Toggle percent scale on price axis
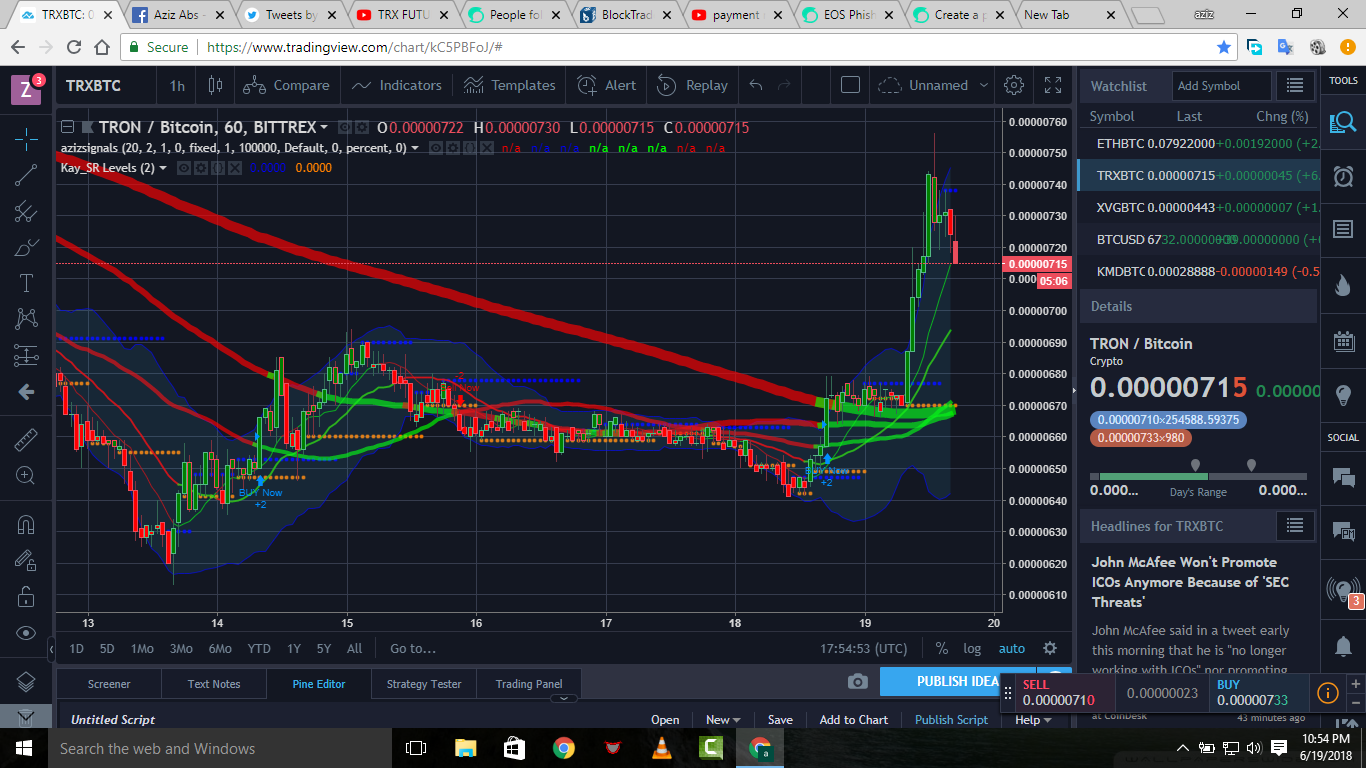 (x=941, y=648)
